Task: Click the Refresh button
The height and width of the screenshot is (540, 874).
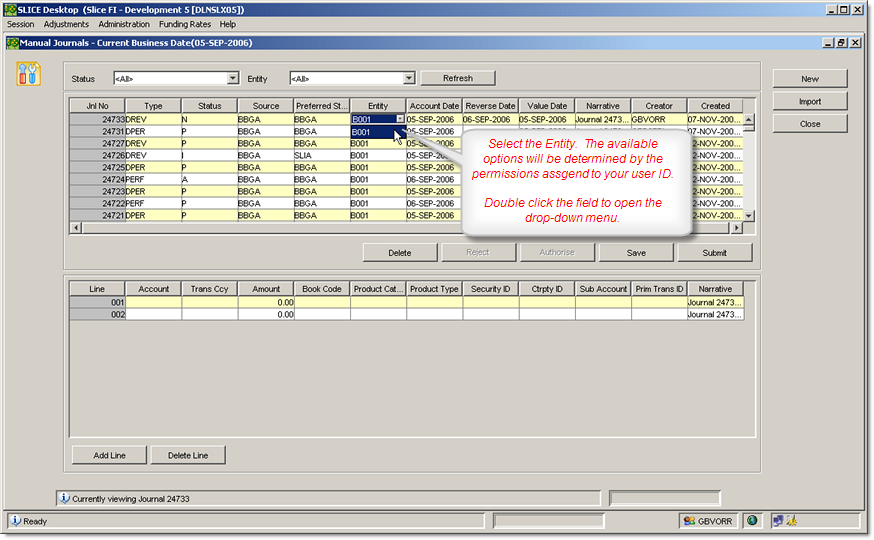Action: coord(457,78)
